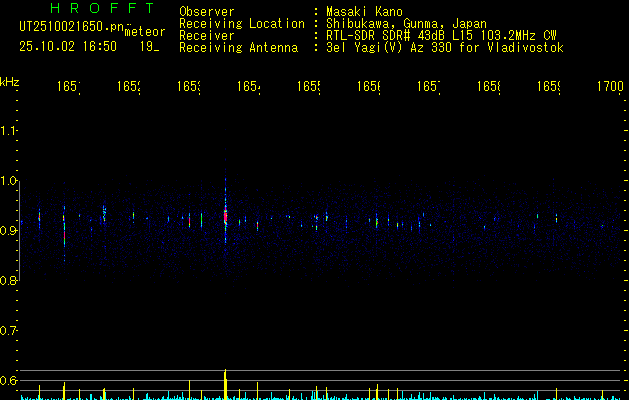Click the word meteor under the file name
629x400 pixels.
(x=145, y=32)
